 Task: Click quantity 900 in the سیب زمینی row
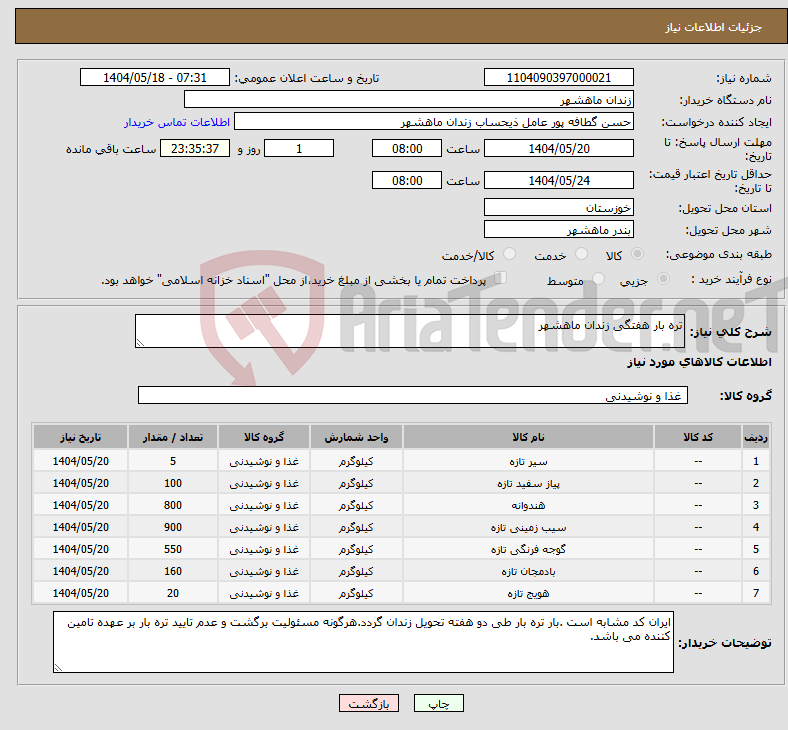pos(173,528)
